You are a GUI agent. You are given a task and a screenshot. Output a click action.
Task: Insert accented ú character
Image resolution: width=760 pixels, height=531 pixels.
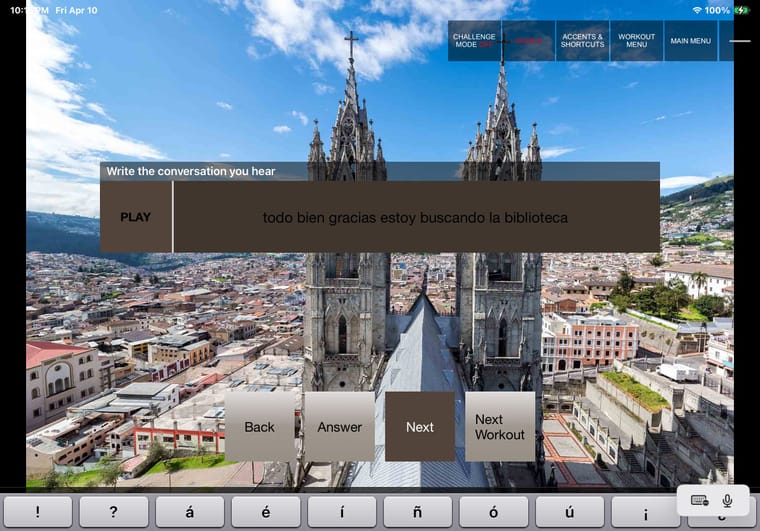(570, 512)
